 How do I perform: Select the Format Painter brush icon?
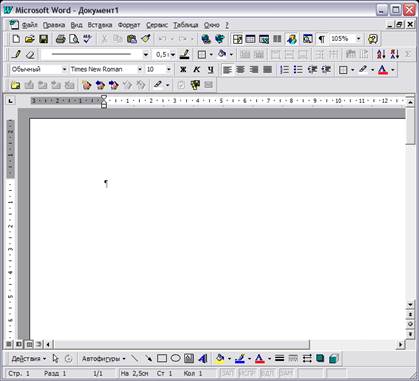point(146,39)
